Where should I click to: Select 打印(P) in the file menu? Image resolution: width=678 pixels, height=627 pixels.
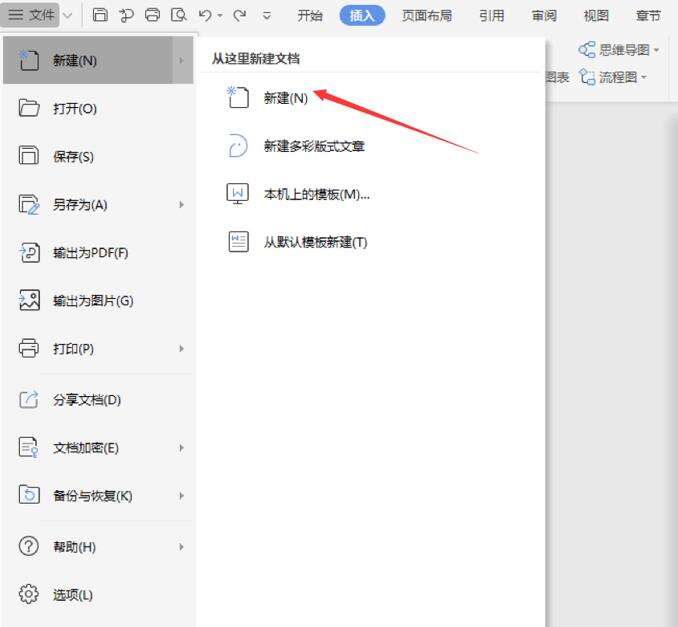pyautogui.click(x=98, y=349)
